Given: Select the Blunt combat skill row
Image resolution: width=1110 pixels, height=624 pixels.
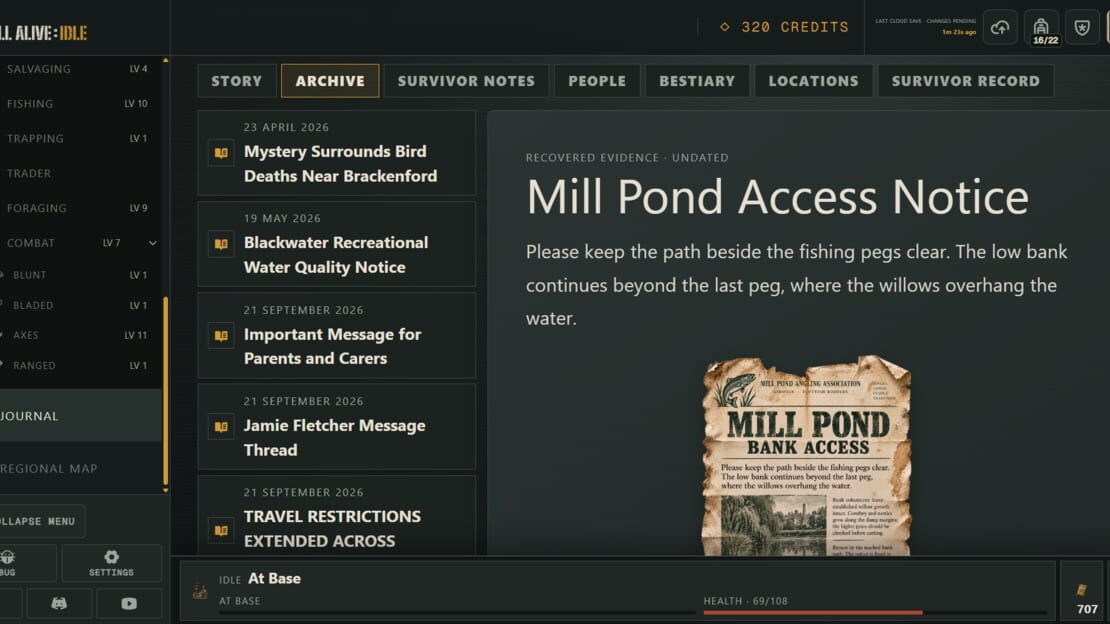Looking at the screenshot, I should tap(81, 275).
